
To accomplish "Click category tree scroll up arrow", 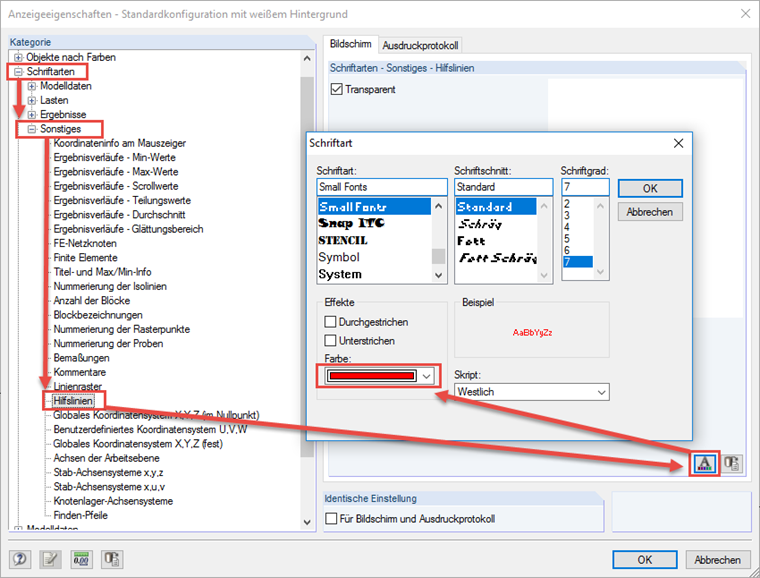I will pyautogui.click(x=307, y=58).
